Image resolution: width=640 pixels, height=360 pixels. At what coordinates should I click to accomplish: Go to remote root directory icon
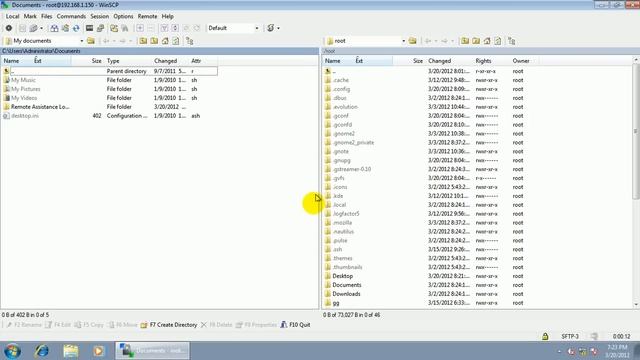(476, 41)
